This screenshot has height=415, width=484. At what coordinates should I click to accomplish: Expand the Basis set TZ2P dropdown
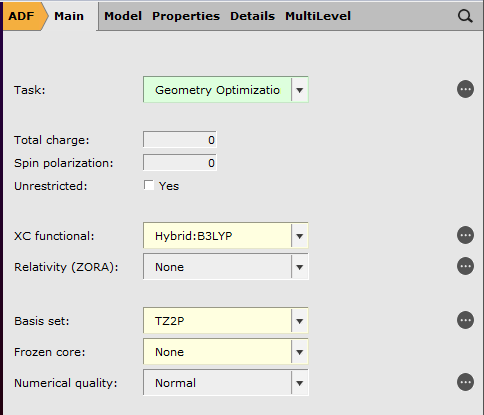click(x=226, y=321)
